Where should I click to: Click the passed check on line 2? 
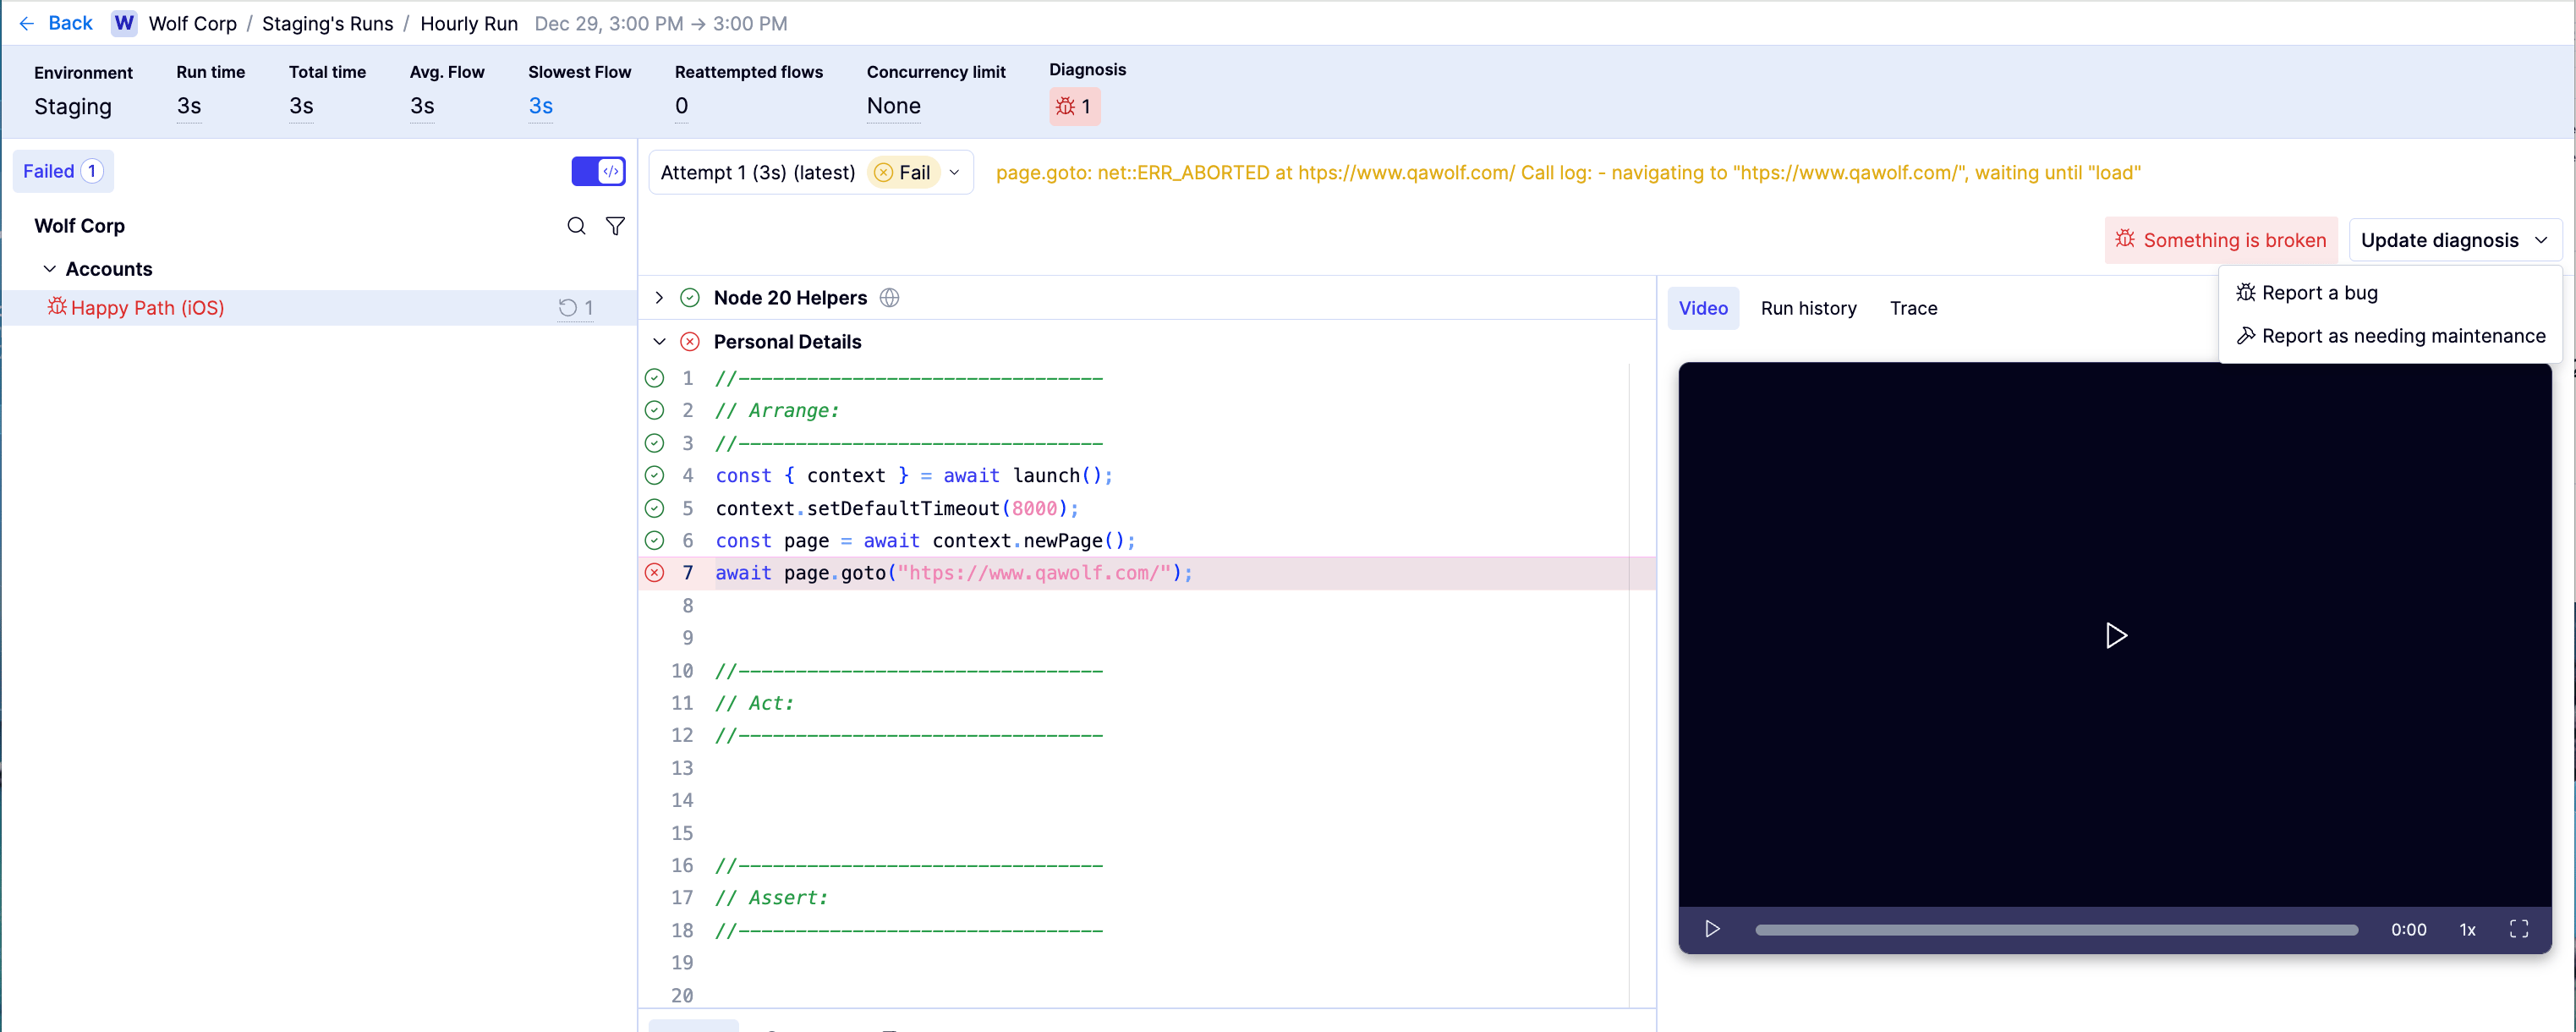click(654, 410)
